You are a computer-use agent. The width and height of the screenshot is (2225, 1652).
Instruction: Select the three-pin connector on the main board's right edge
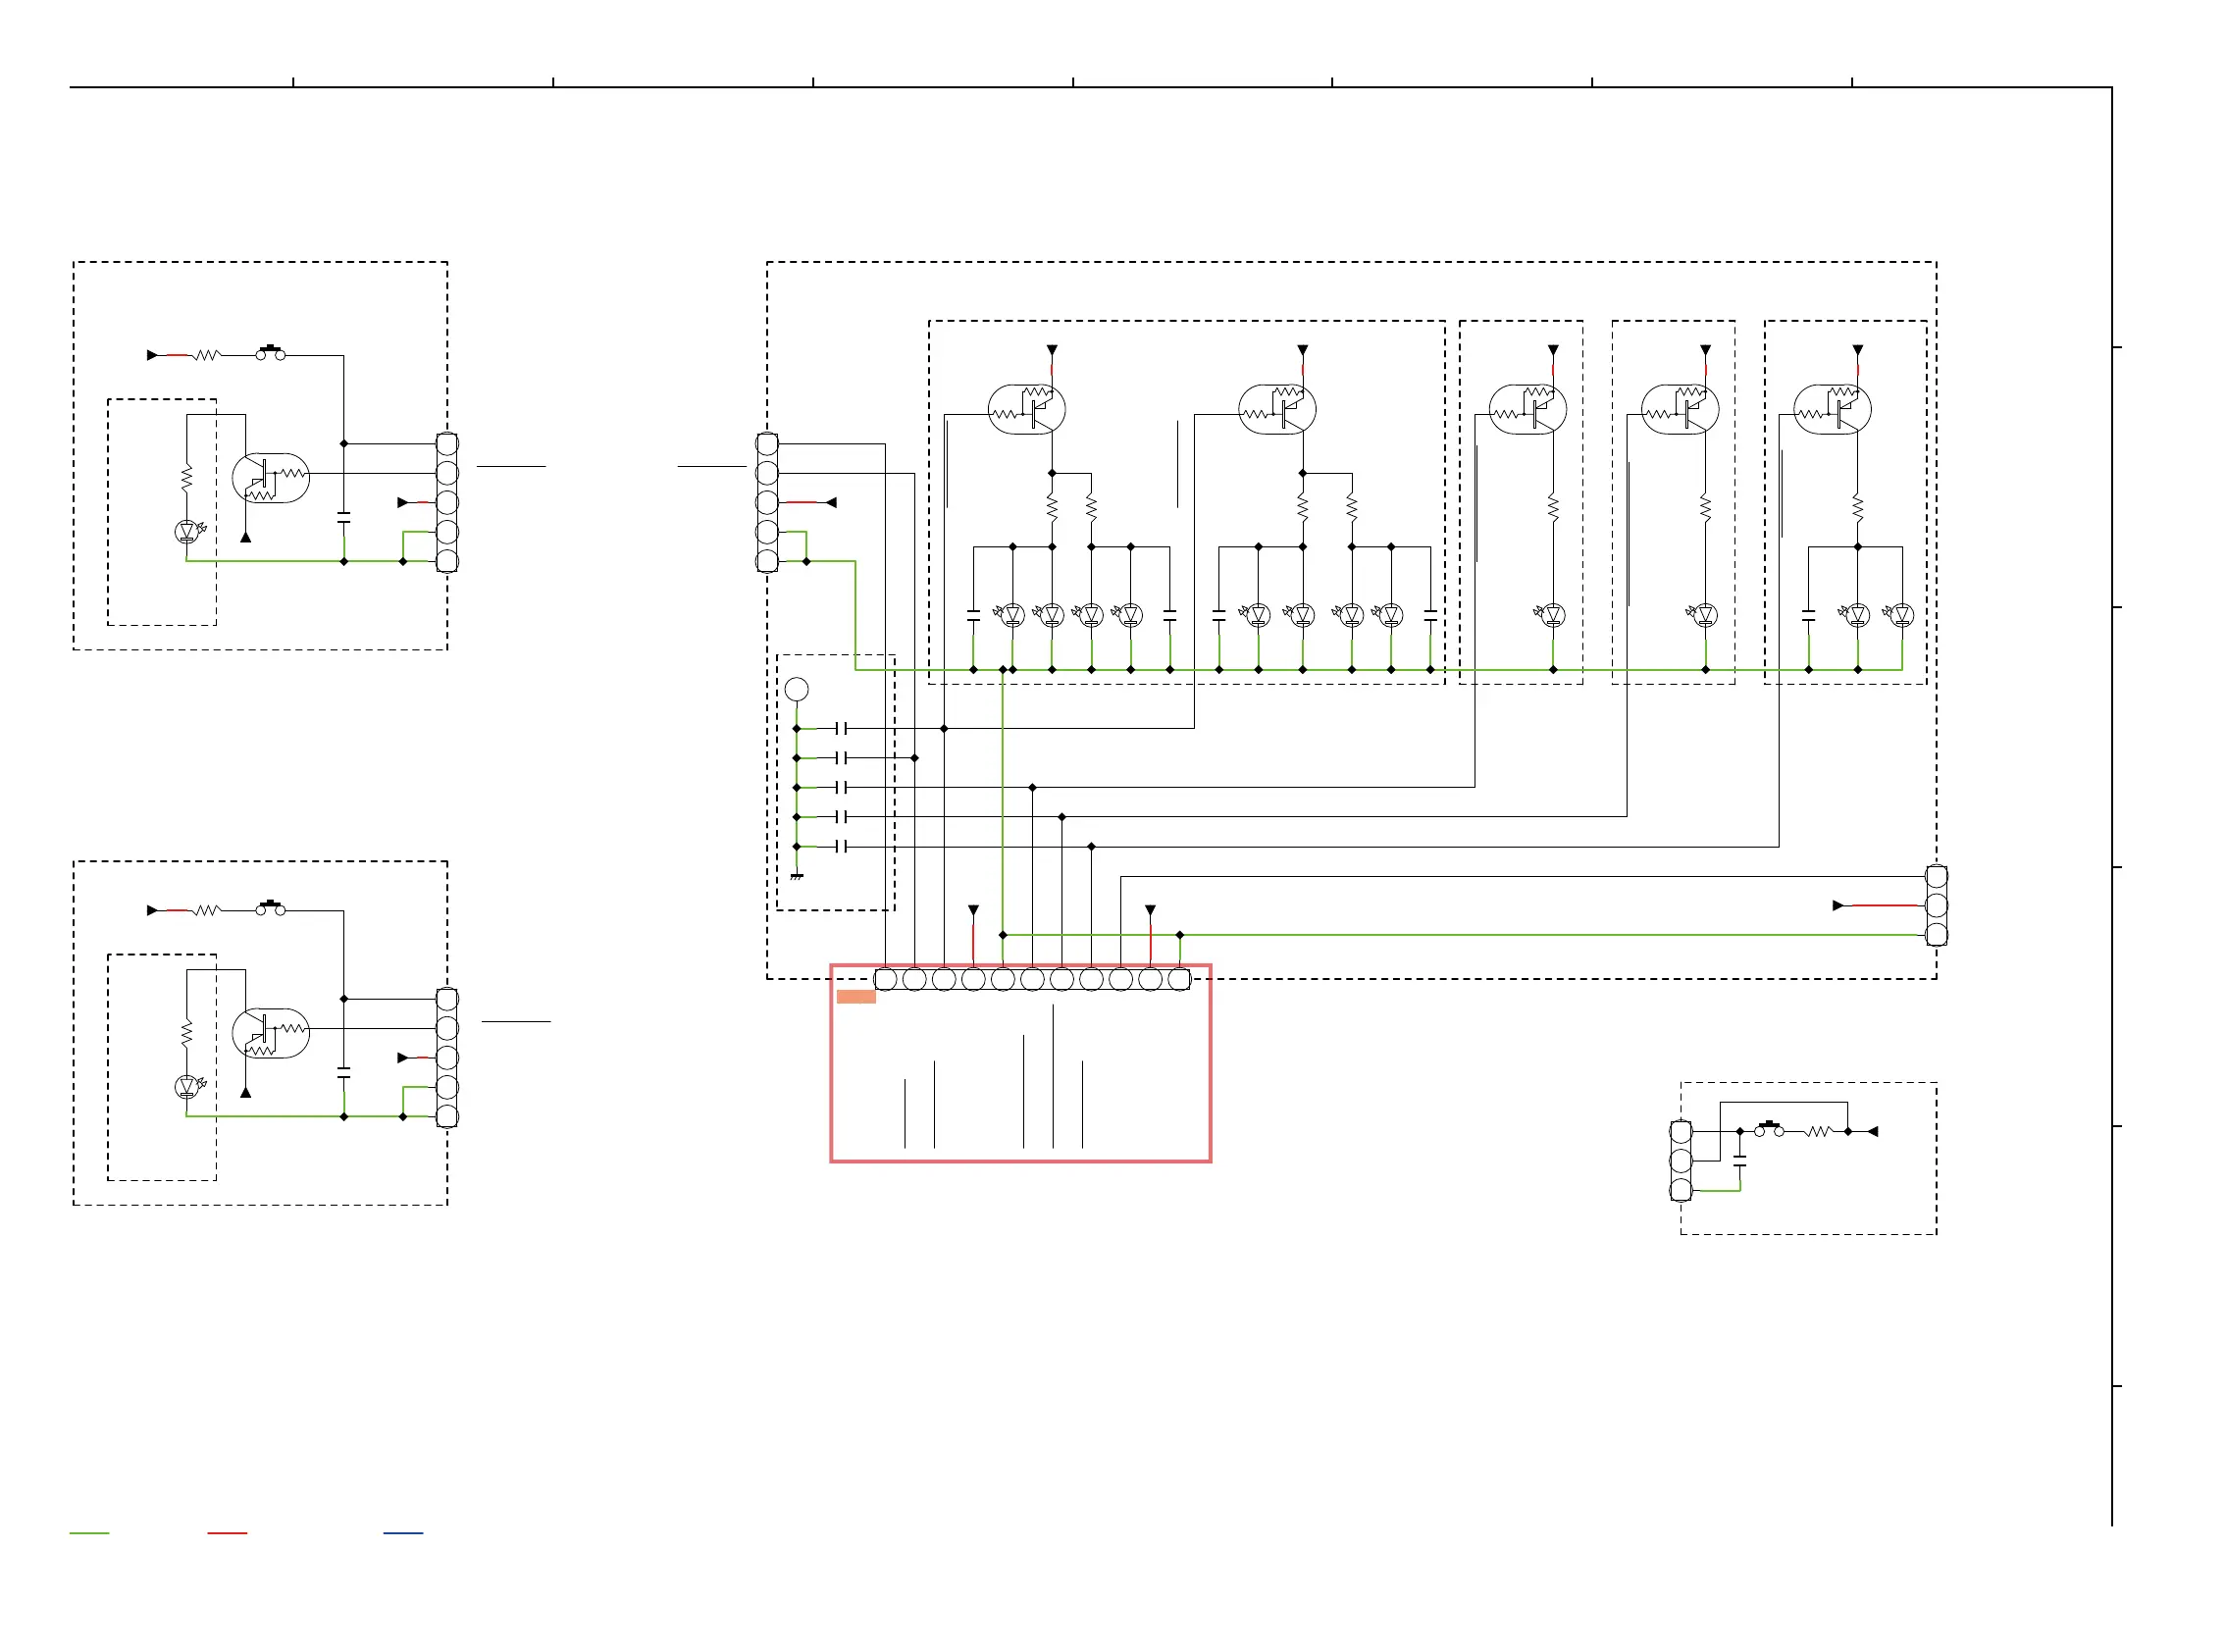[x=1936, y=906]
